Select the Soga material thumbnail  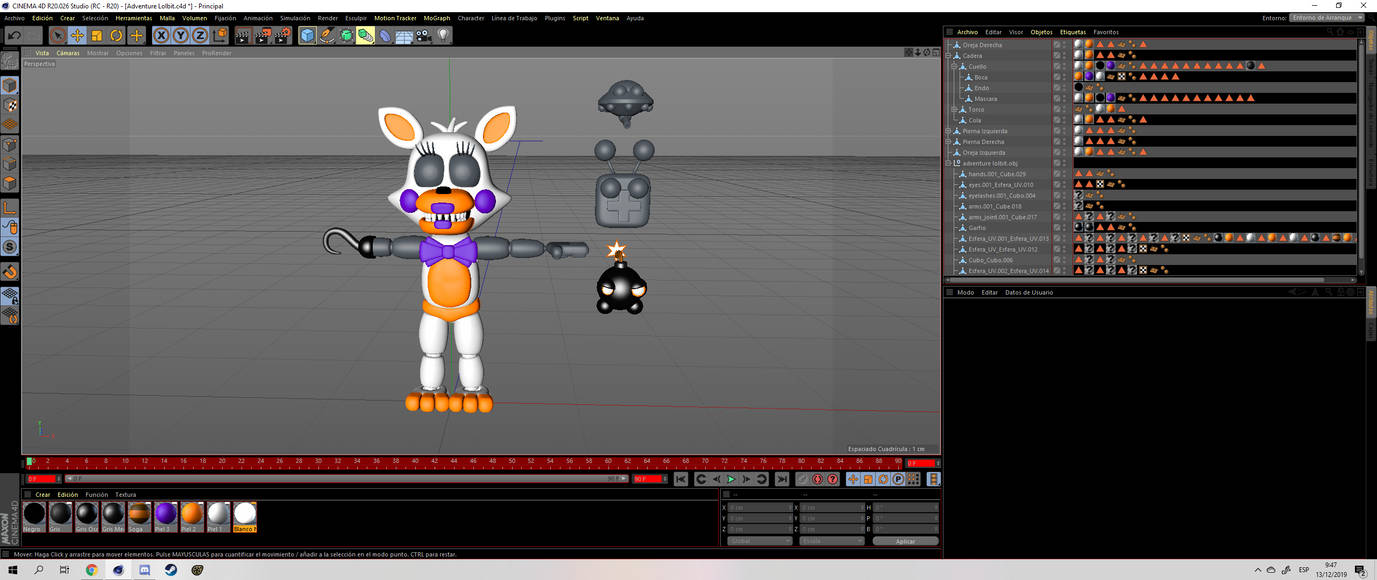tap(139, 516)
